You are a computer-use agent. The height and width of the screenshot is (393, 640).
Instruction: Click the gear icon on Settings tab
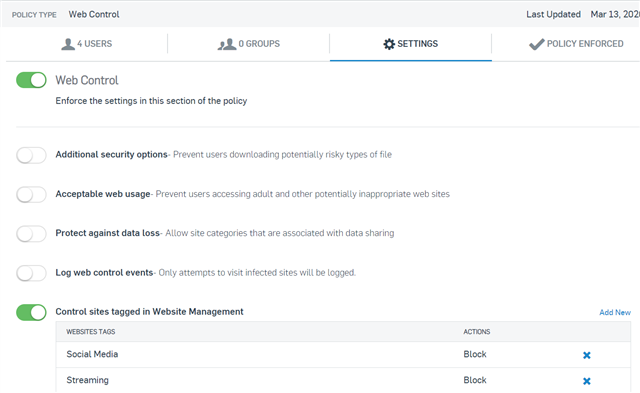tap(389, 44)
